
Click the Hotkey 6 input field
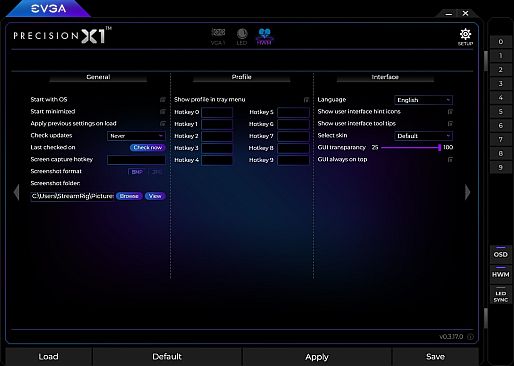(293, 124)
